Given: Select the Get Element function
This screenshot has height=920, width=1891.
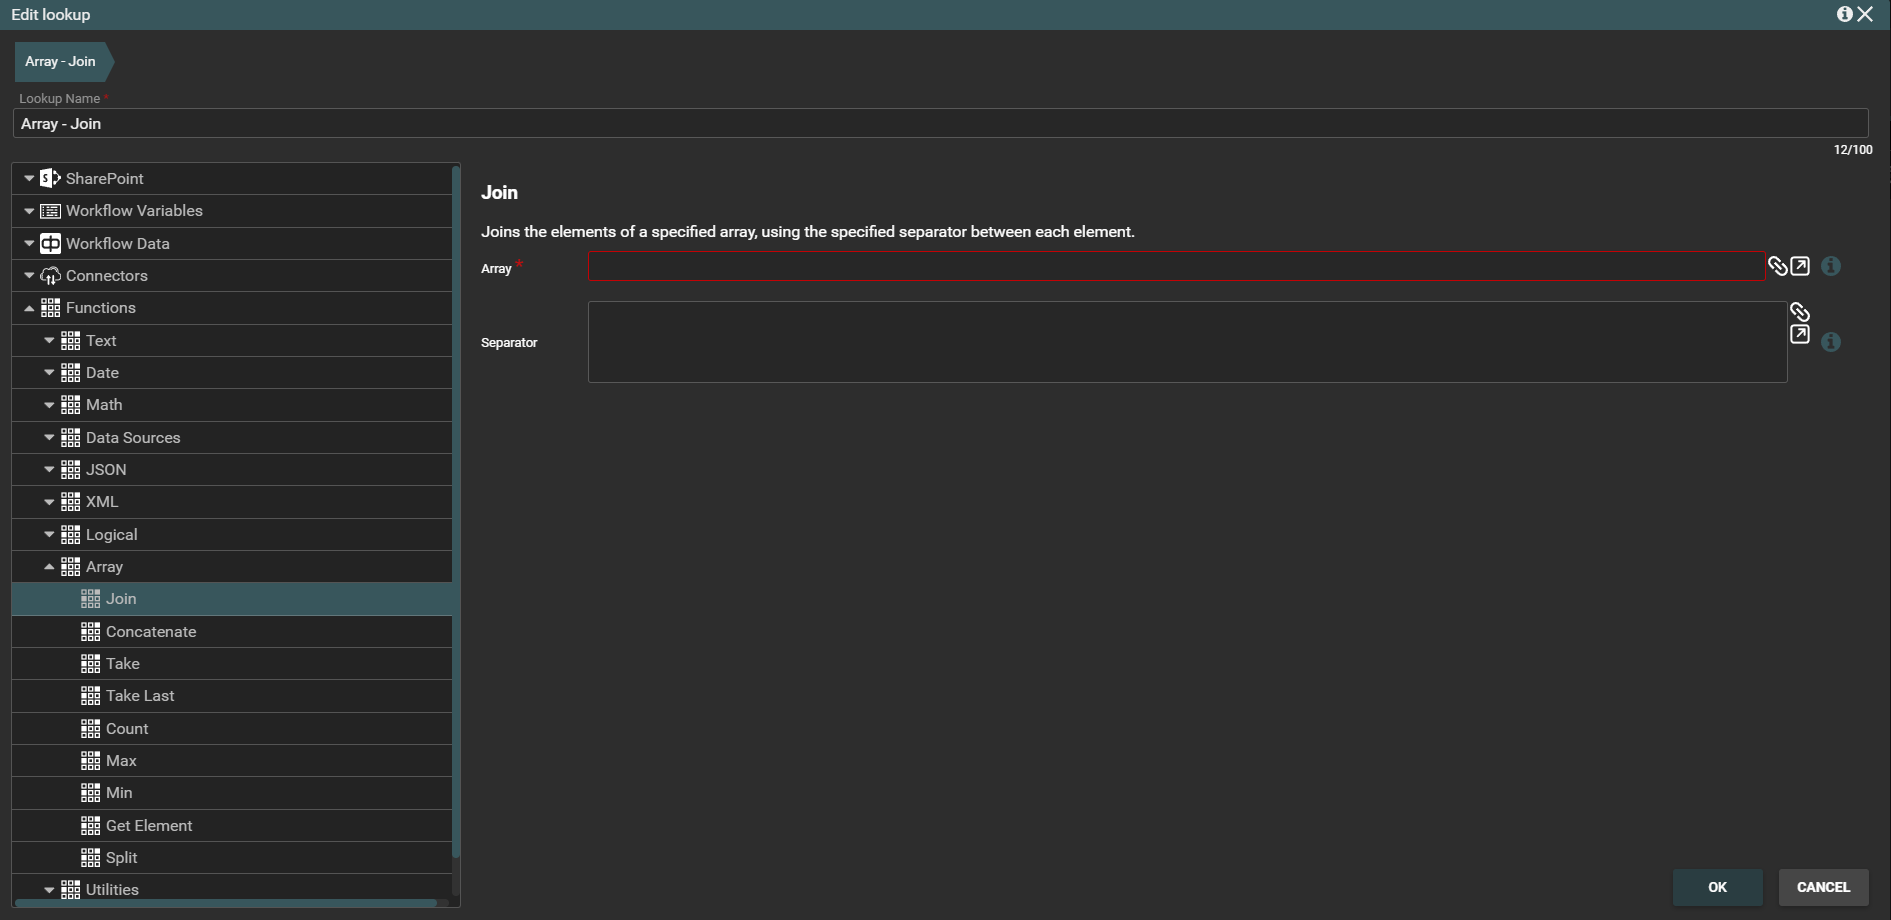Looking at the screenshot, I should point(149,826).
